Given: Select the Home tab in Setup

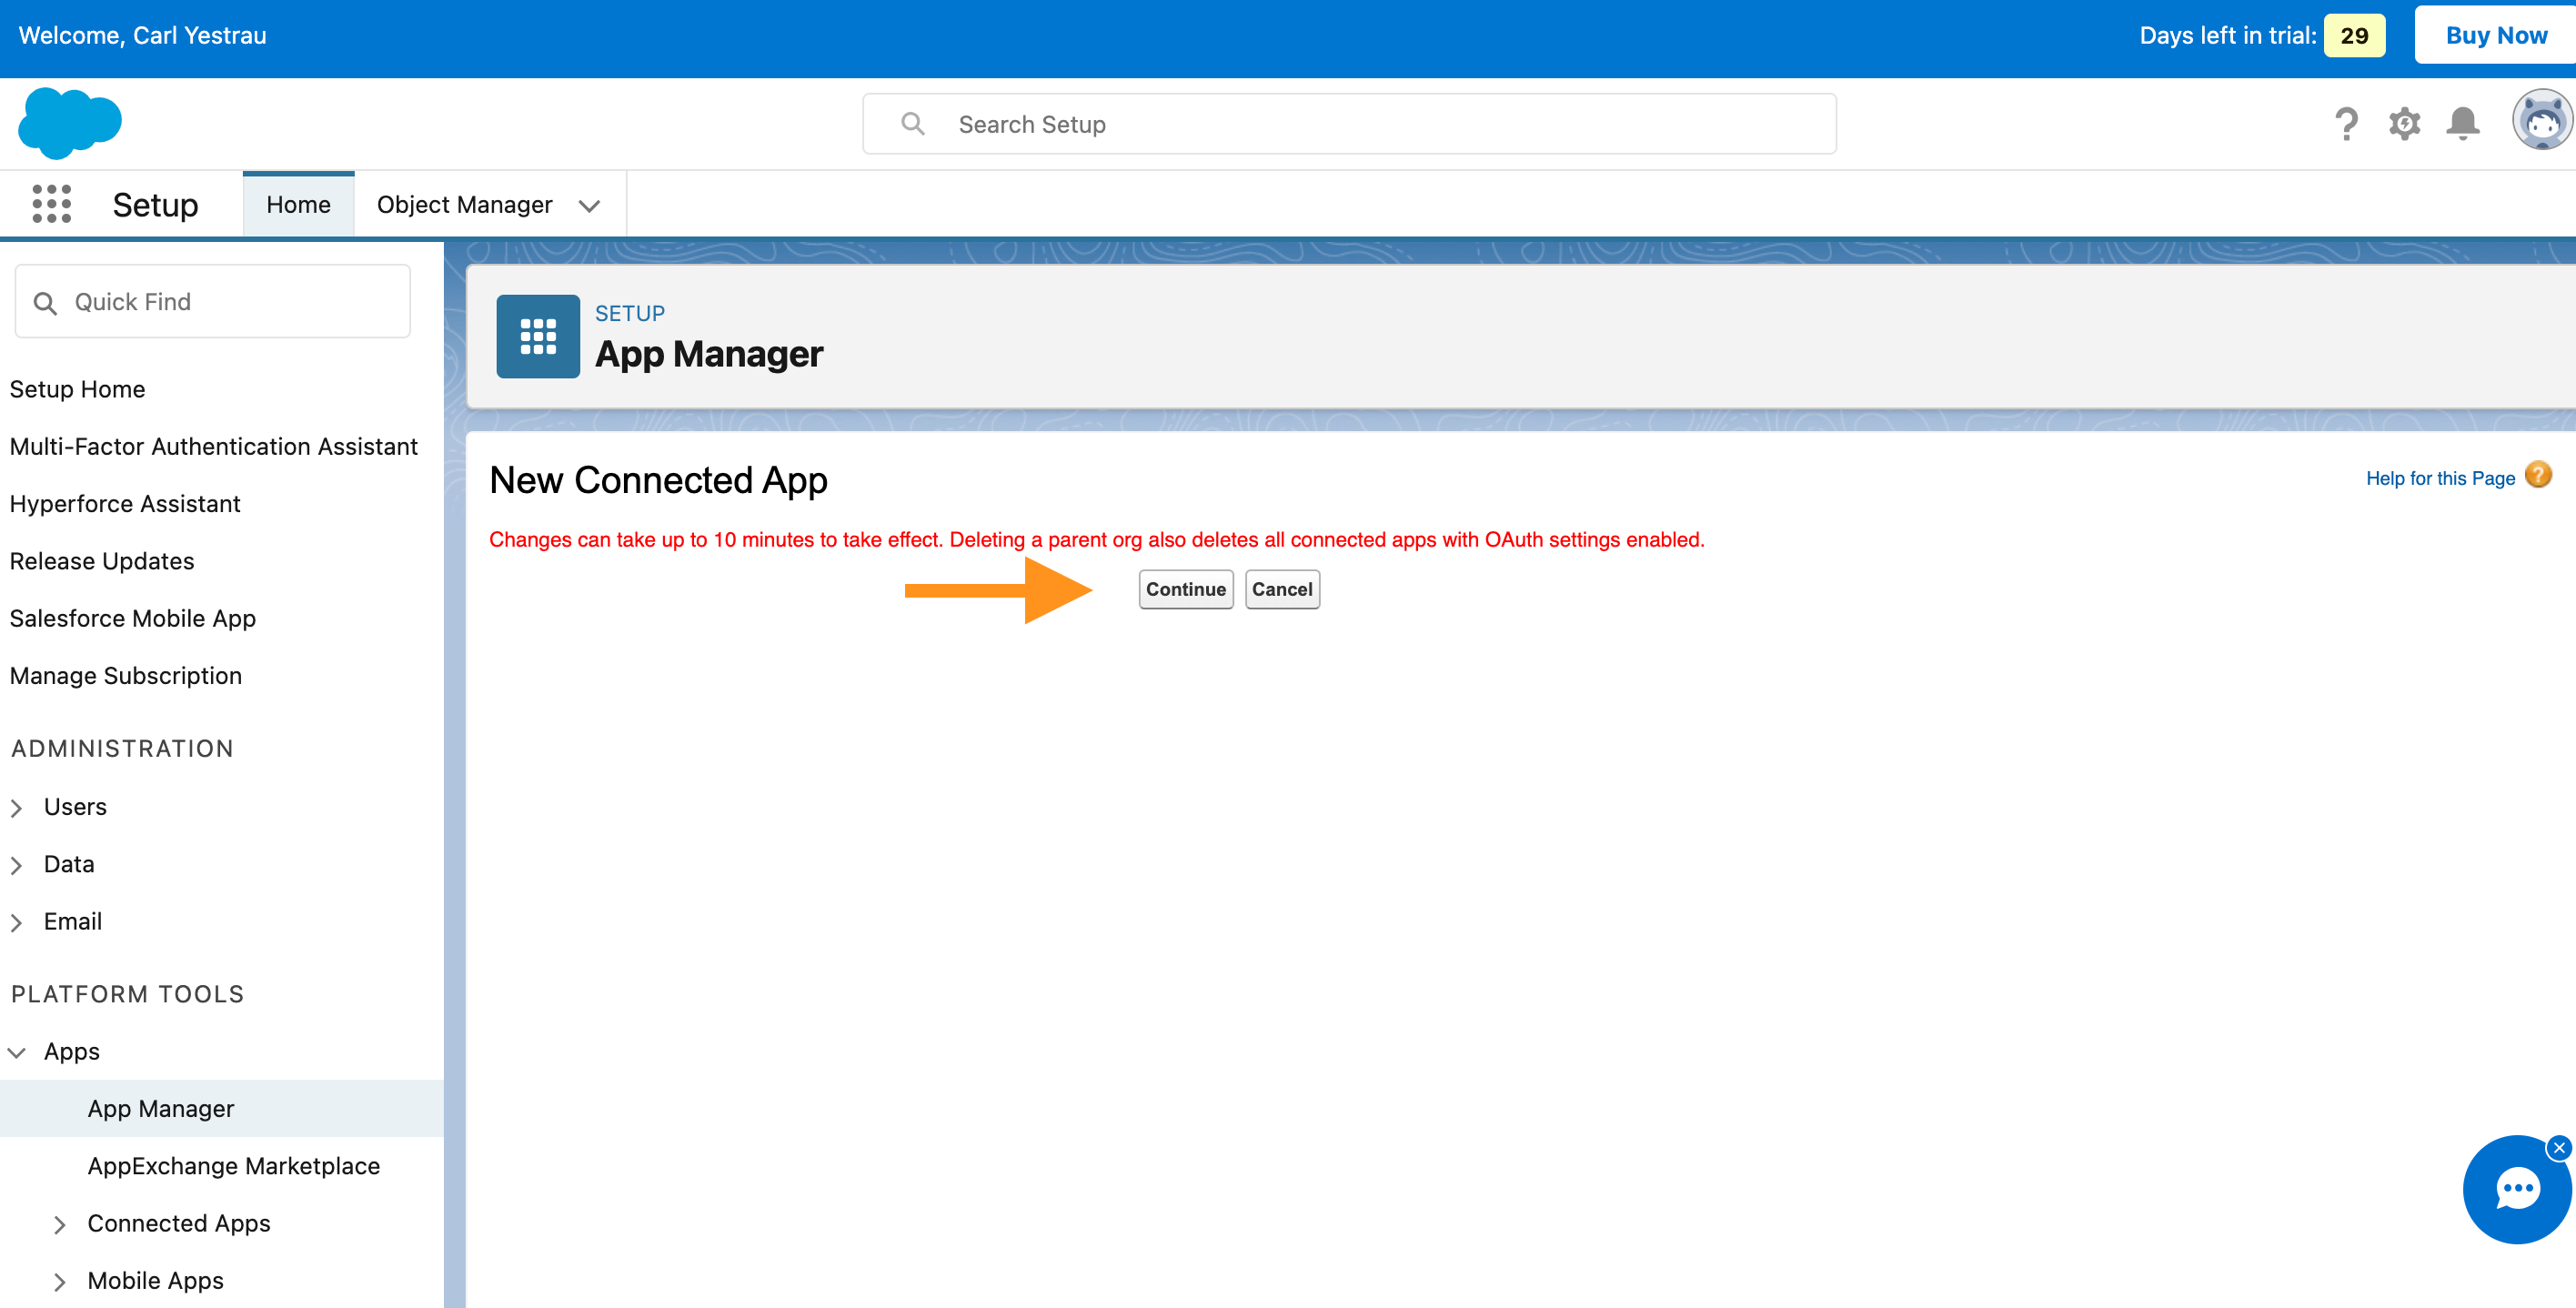Looking at the screenshot, I should click(297, 204).
